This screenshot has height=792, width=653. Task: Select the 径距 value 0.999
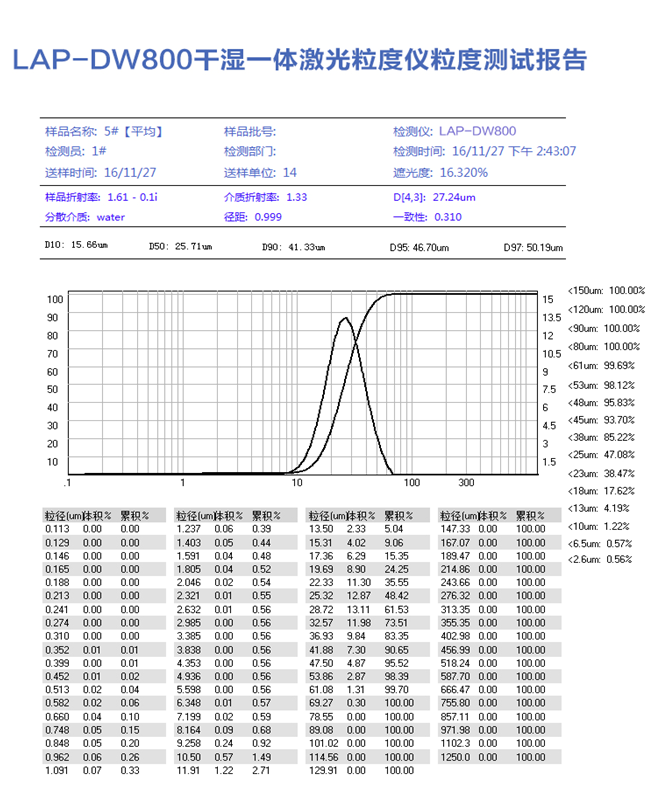267,217
